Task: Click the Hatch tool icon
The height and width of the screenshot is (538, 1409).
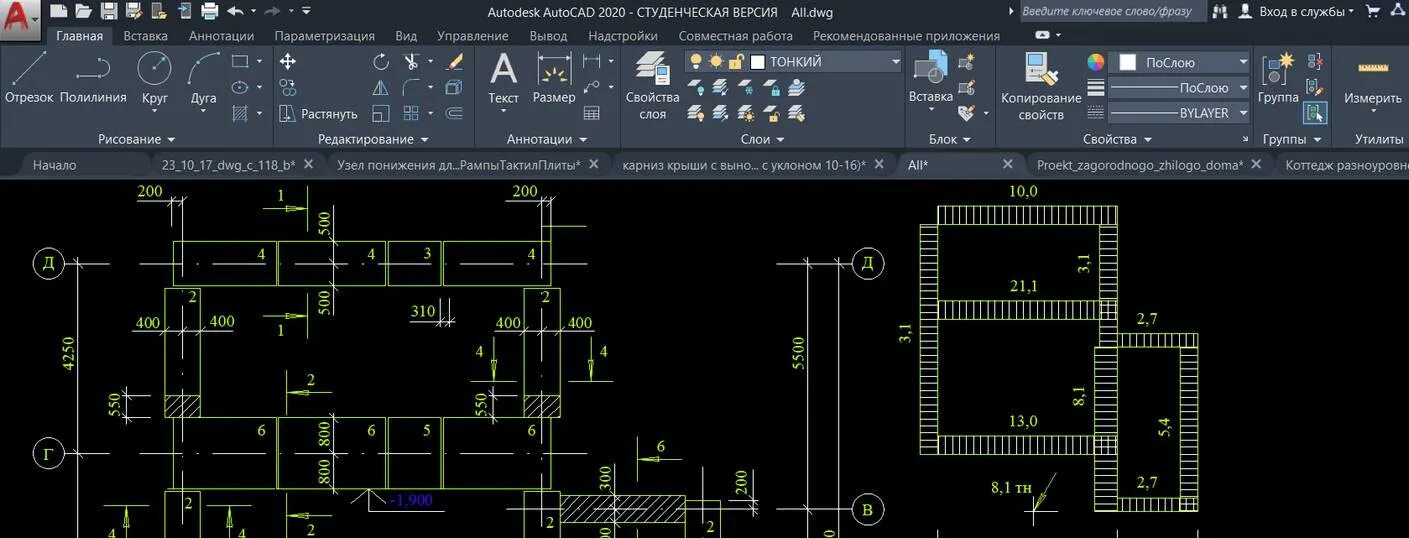Action: pyautogui.click(x=240, y=113)
